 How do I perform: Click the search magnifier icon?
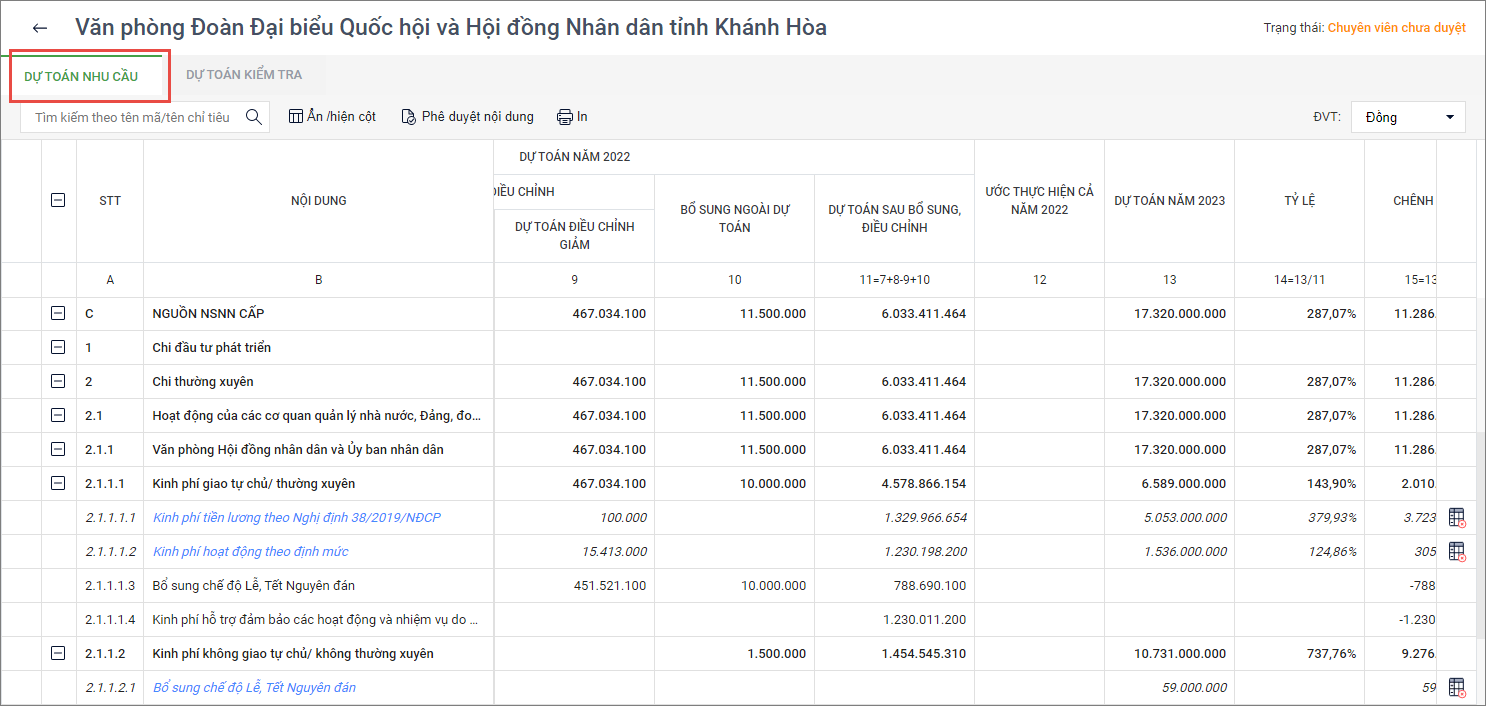coord(254,117)
